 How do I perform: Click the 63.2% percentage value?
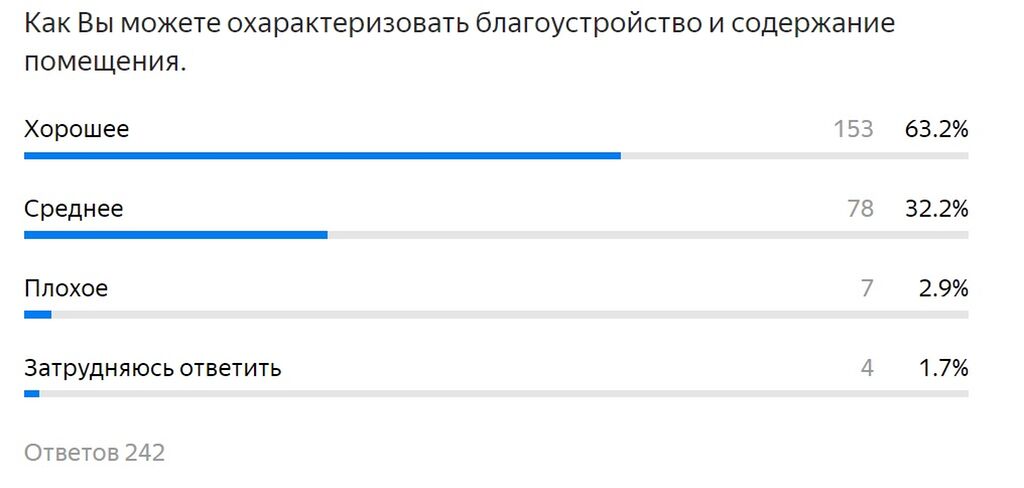pos(936,129)
